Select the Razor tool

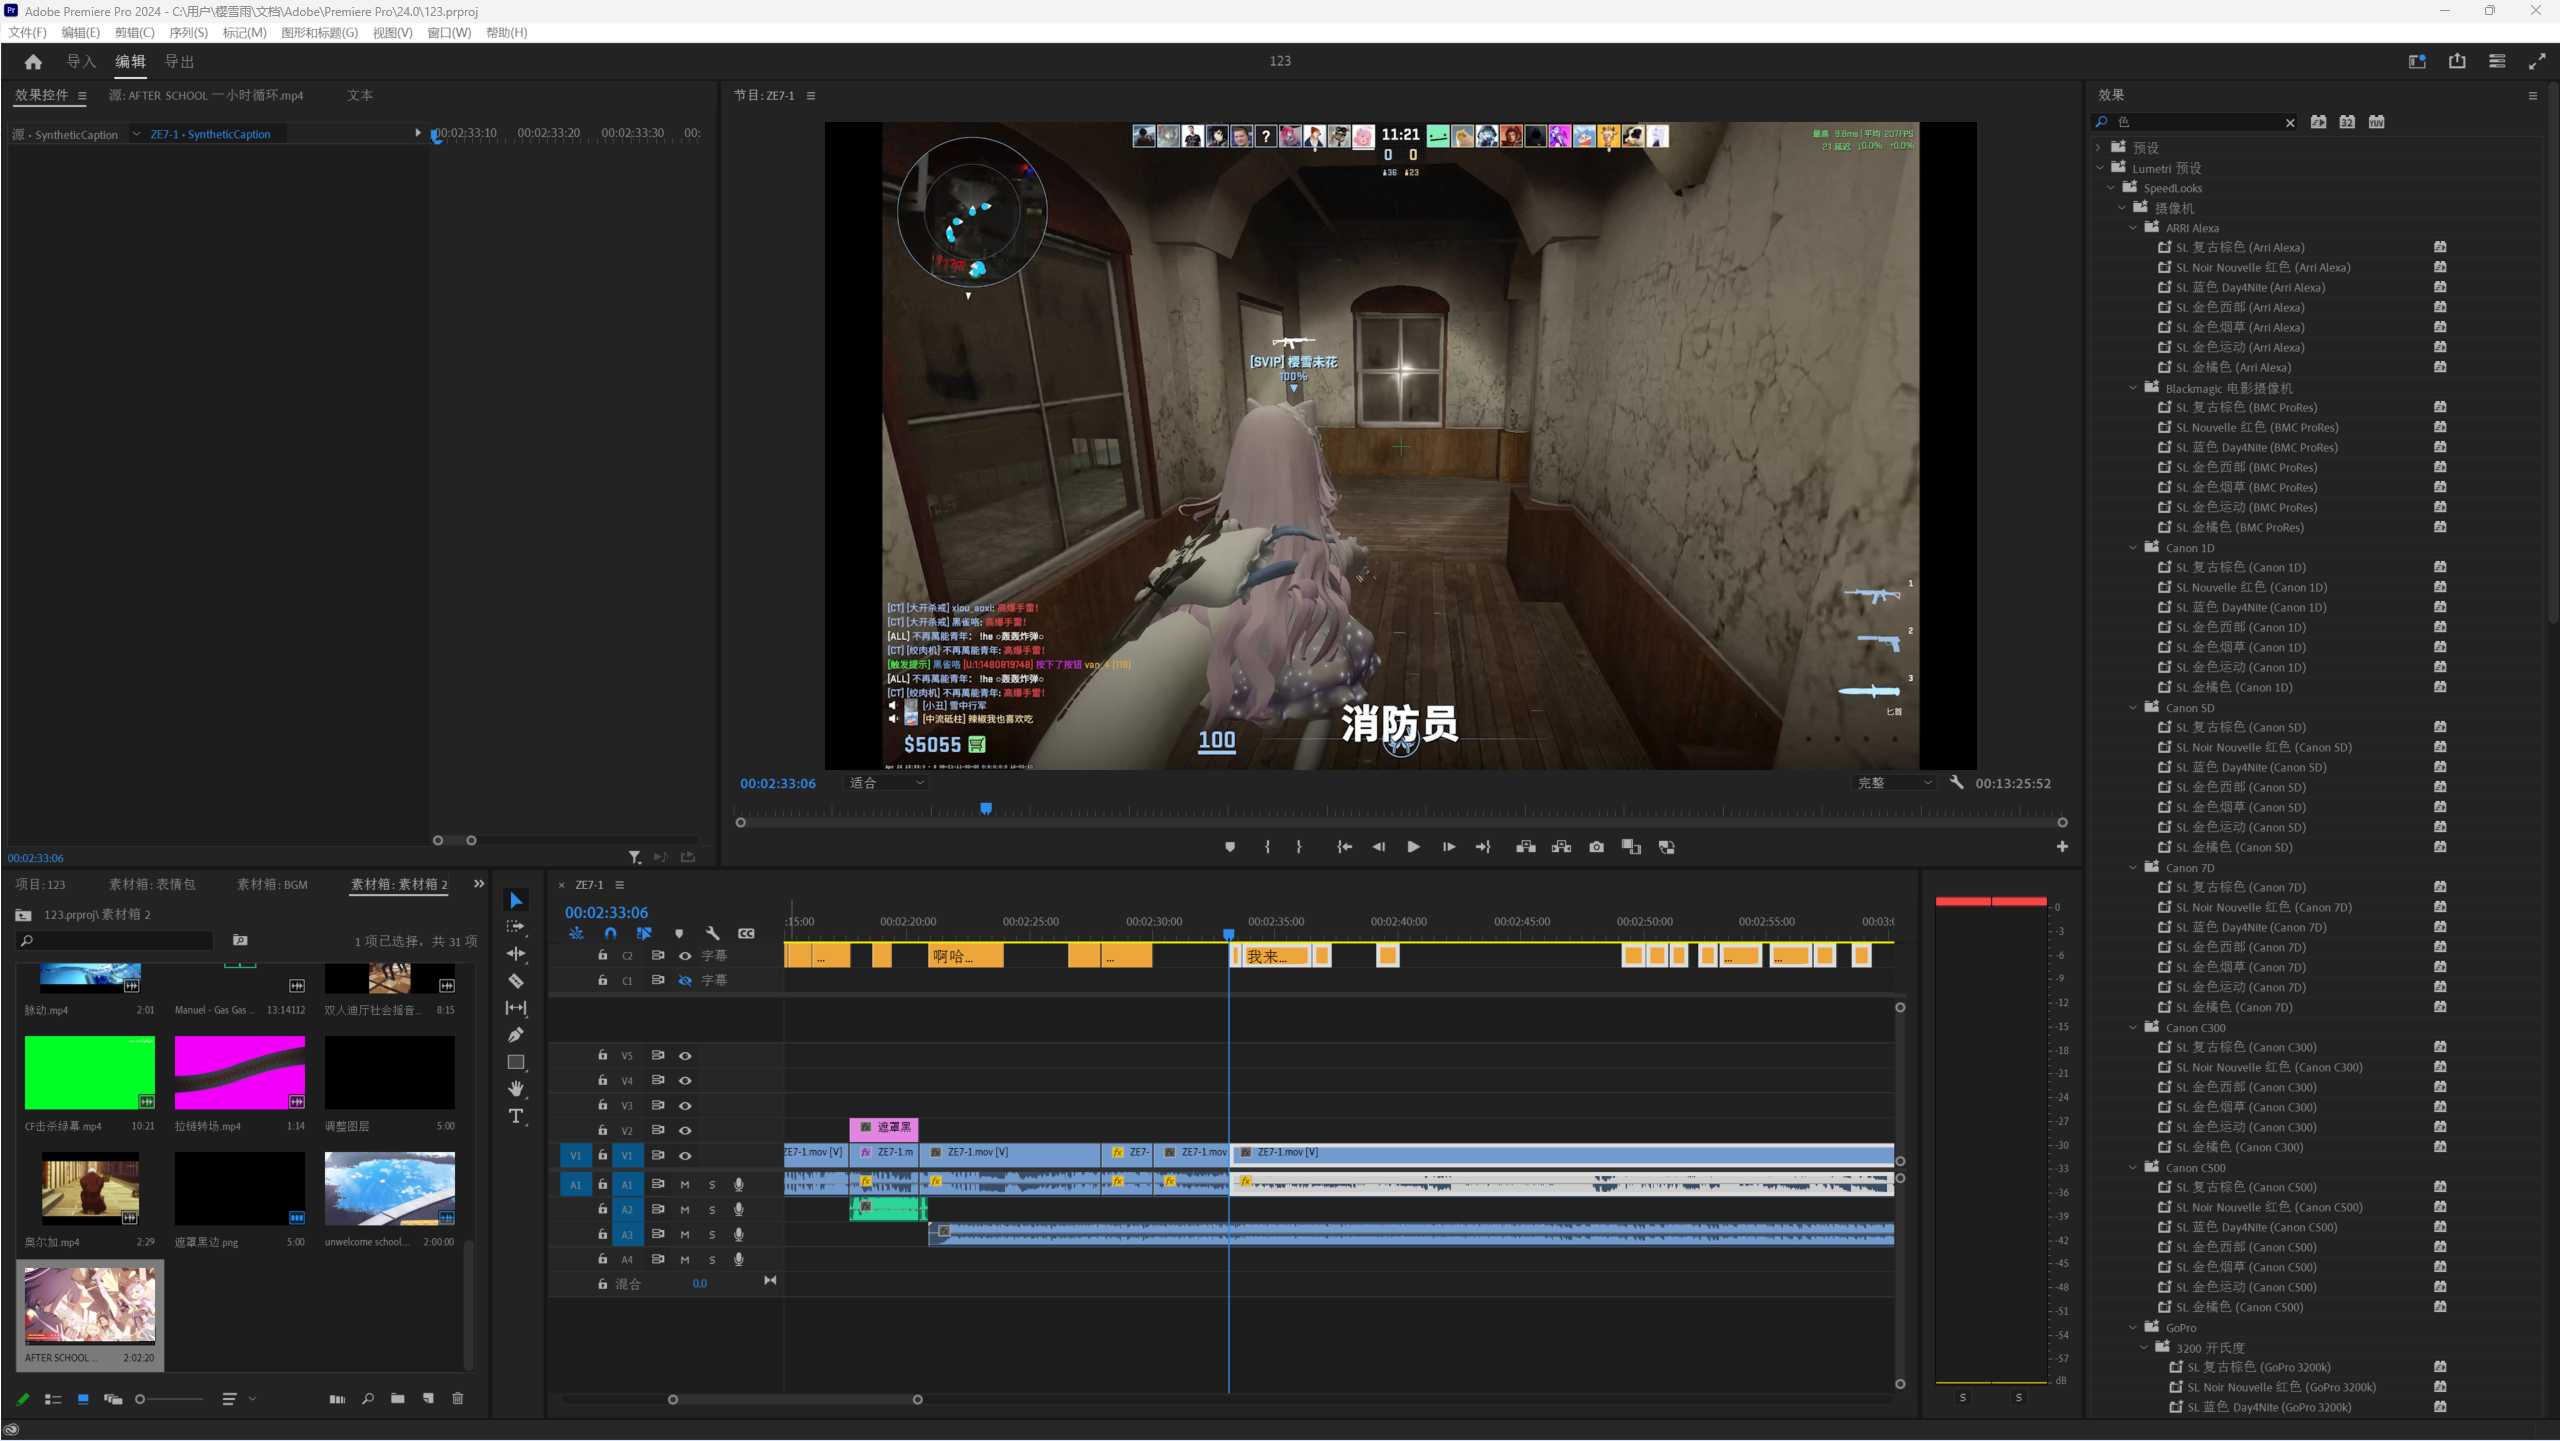(x=516, y=981)
